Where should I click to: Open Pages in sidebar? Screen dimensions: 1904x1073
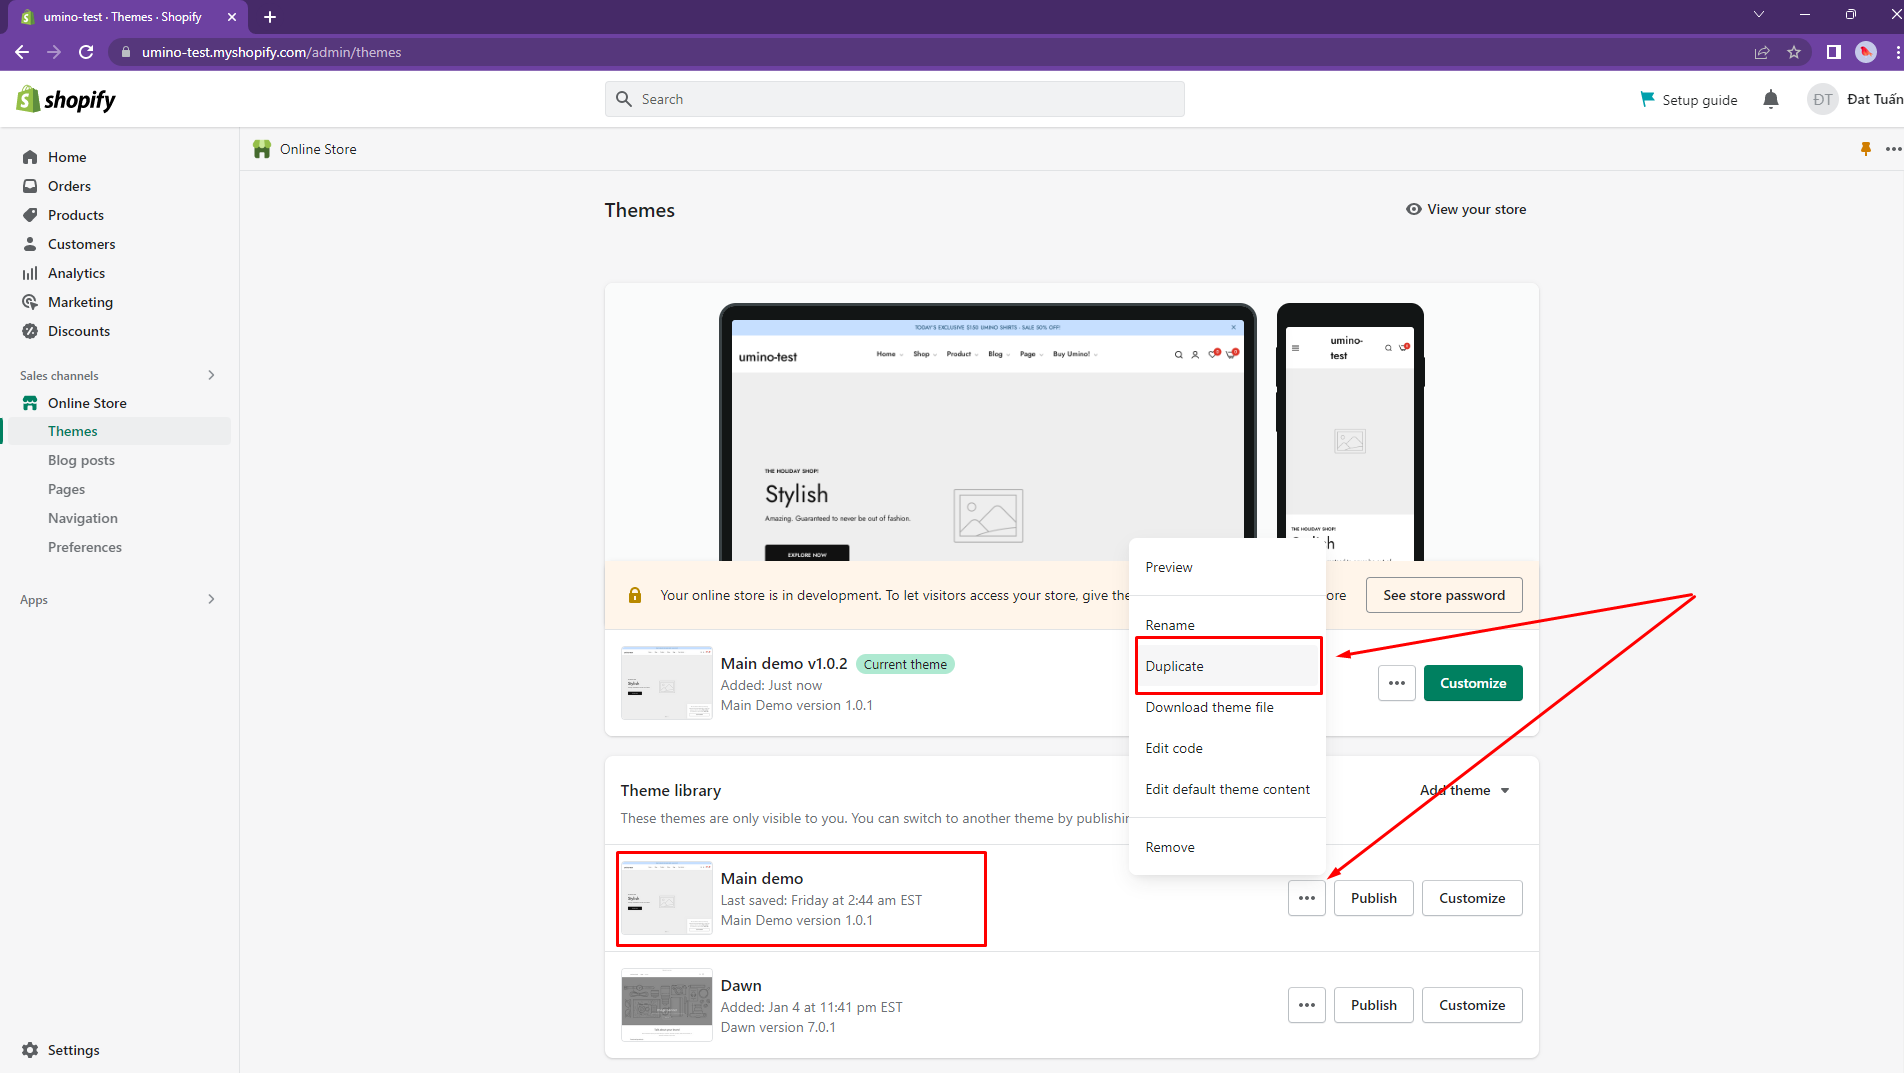click(66, 489)
